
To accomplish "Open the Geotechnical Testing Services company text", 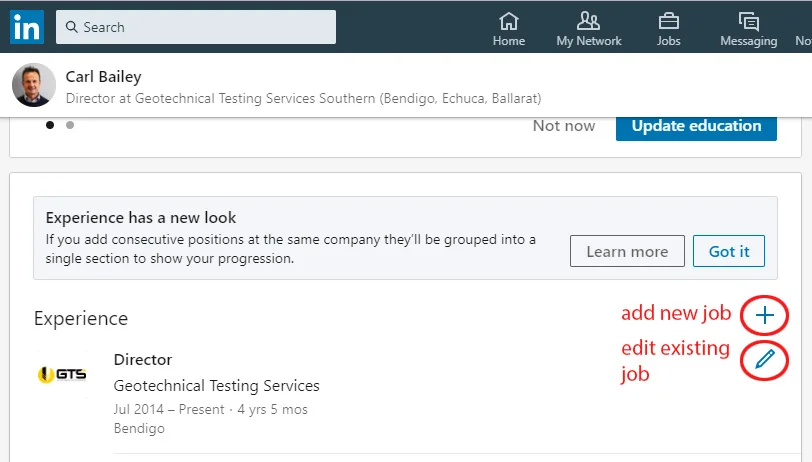I will coord(216,386).
